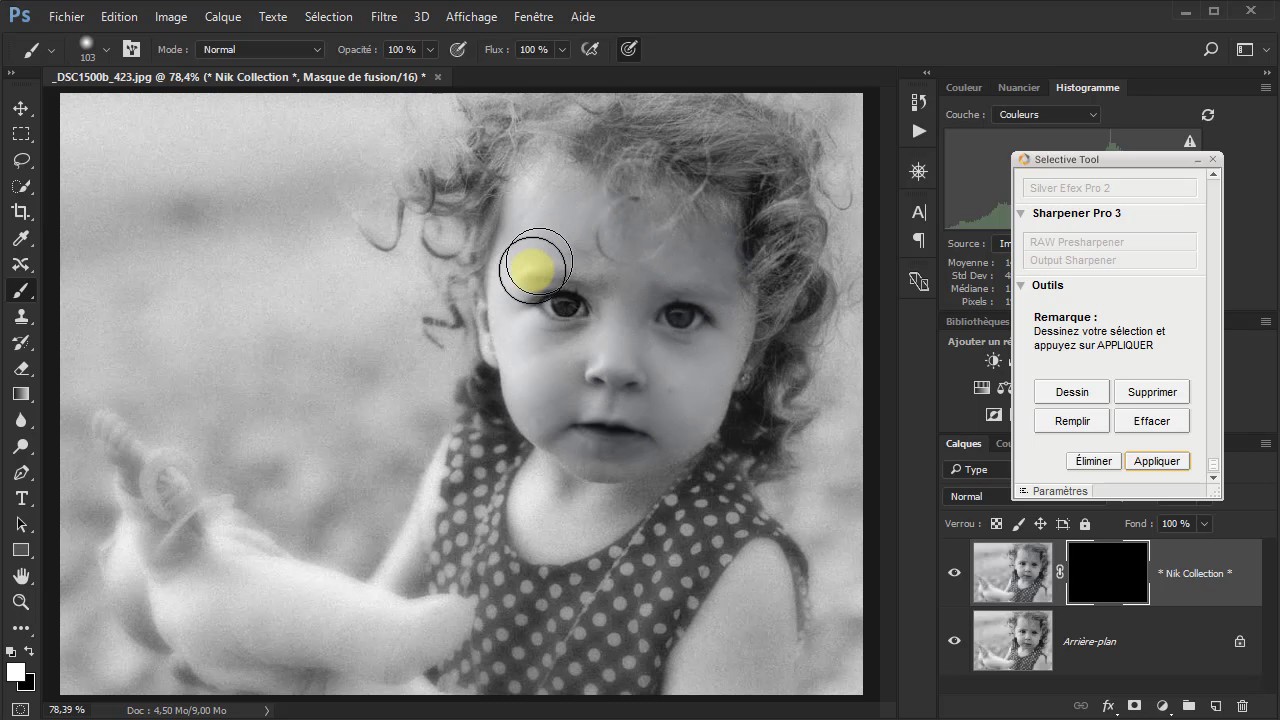
Task: Select the Move tool
Action: pyautogui.click(x=21, y=108)
